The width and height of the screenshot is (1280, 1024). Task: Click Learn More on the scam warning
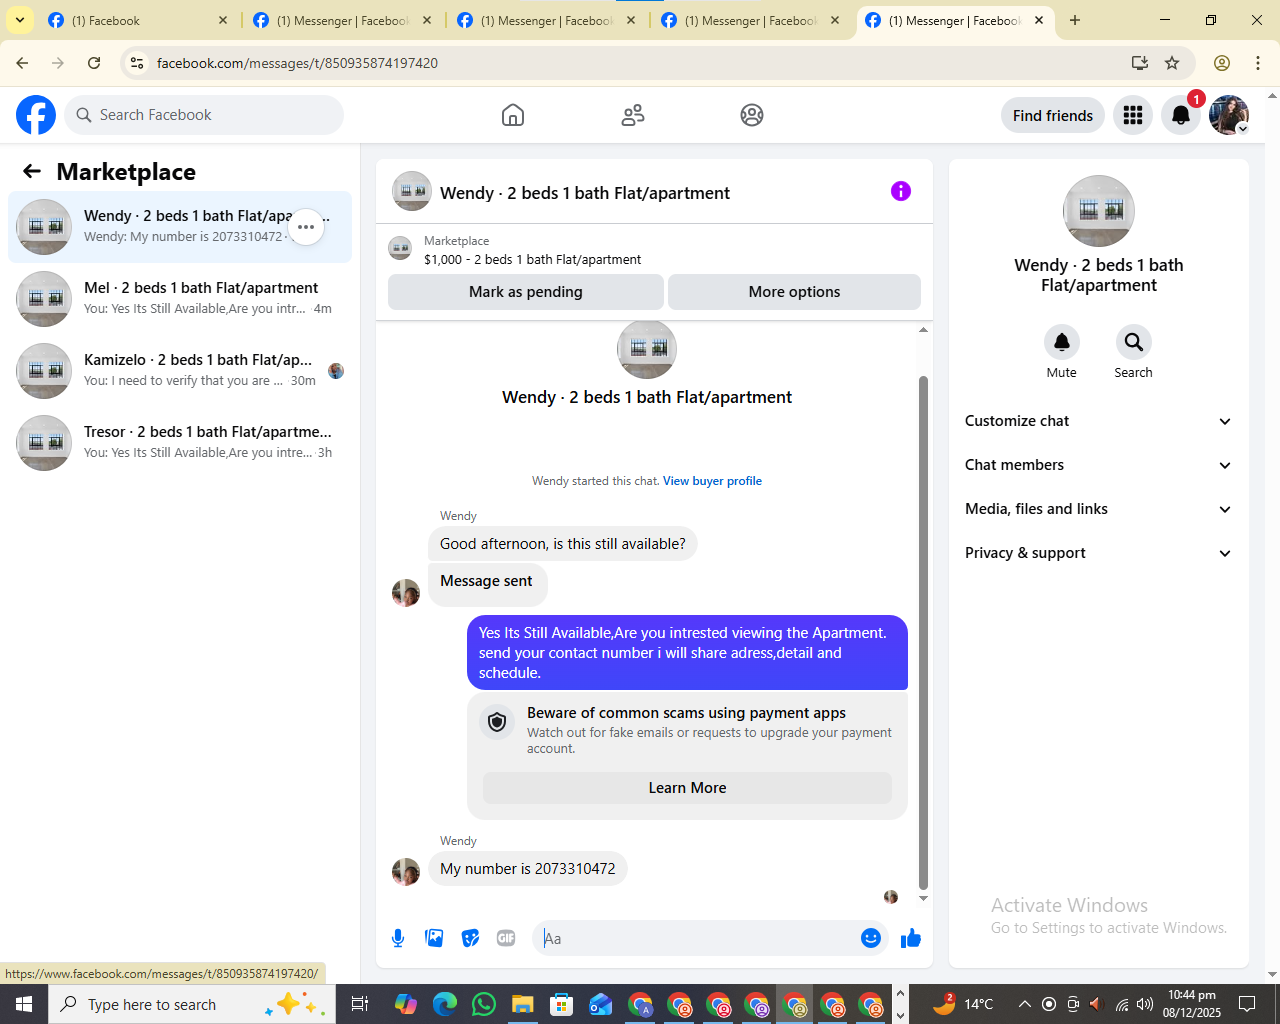point(687,788)
